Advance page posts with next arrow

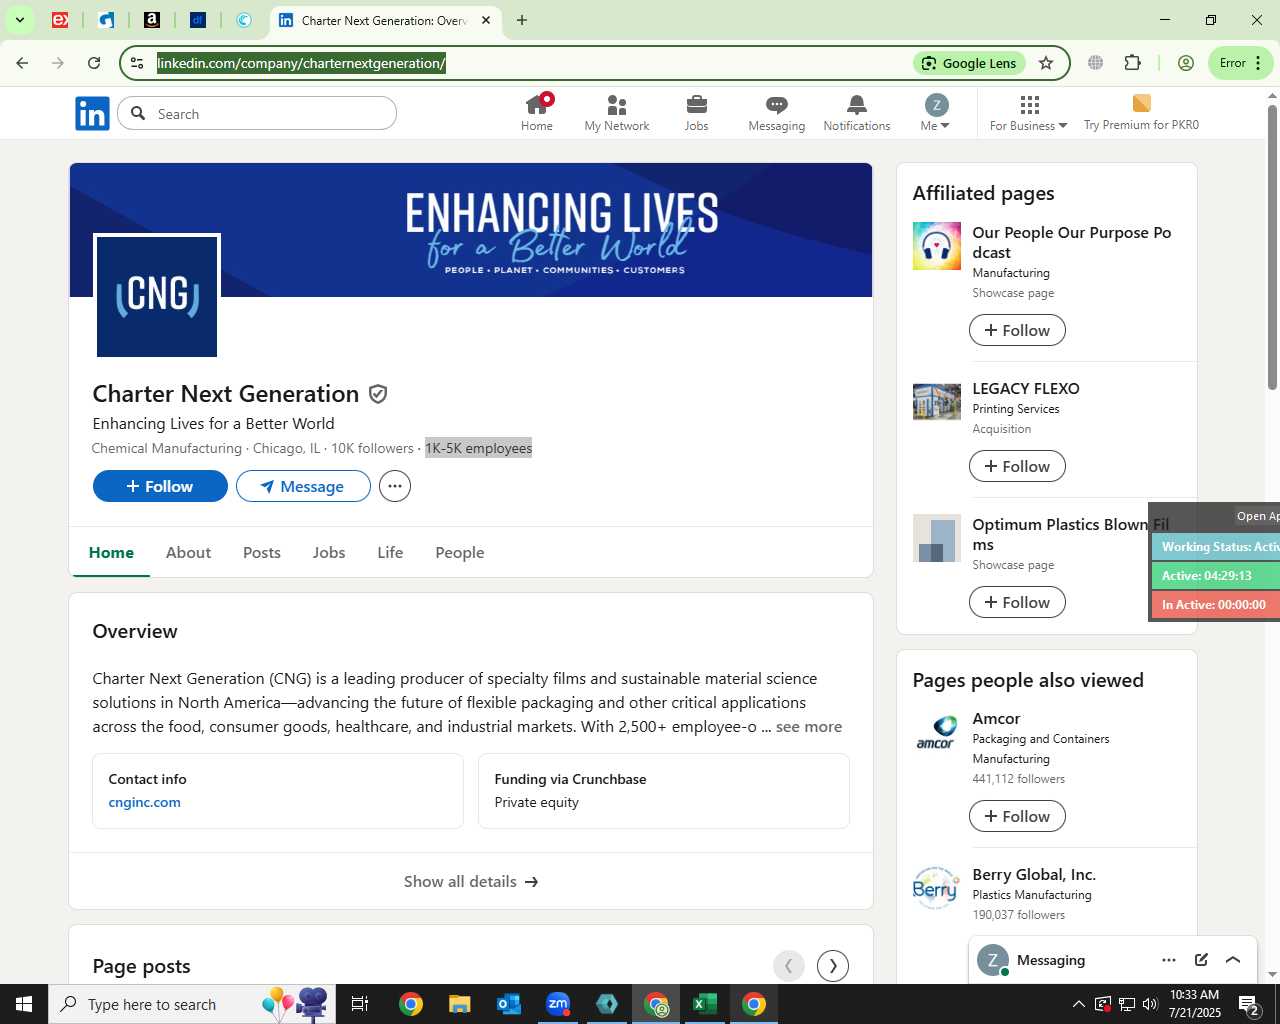833,966
